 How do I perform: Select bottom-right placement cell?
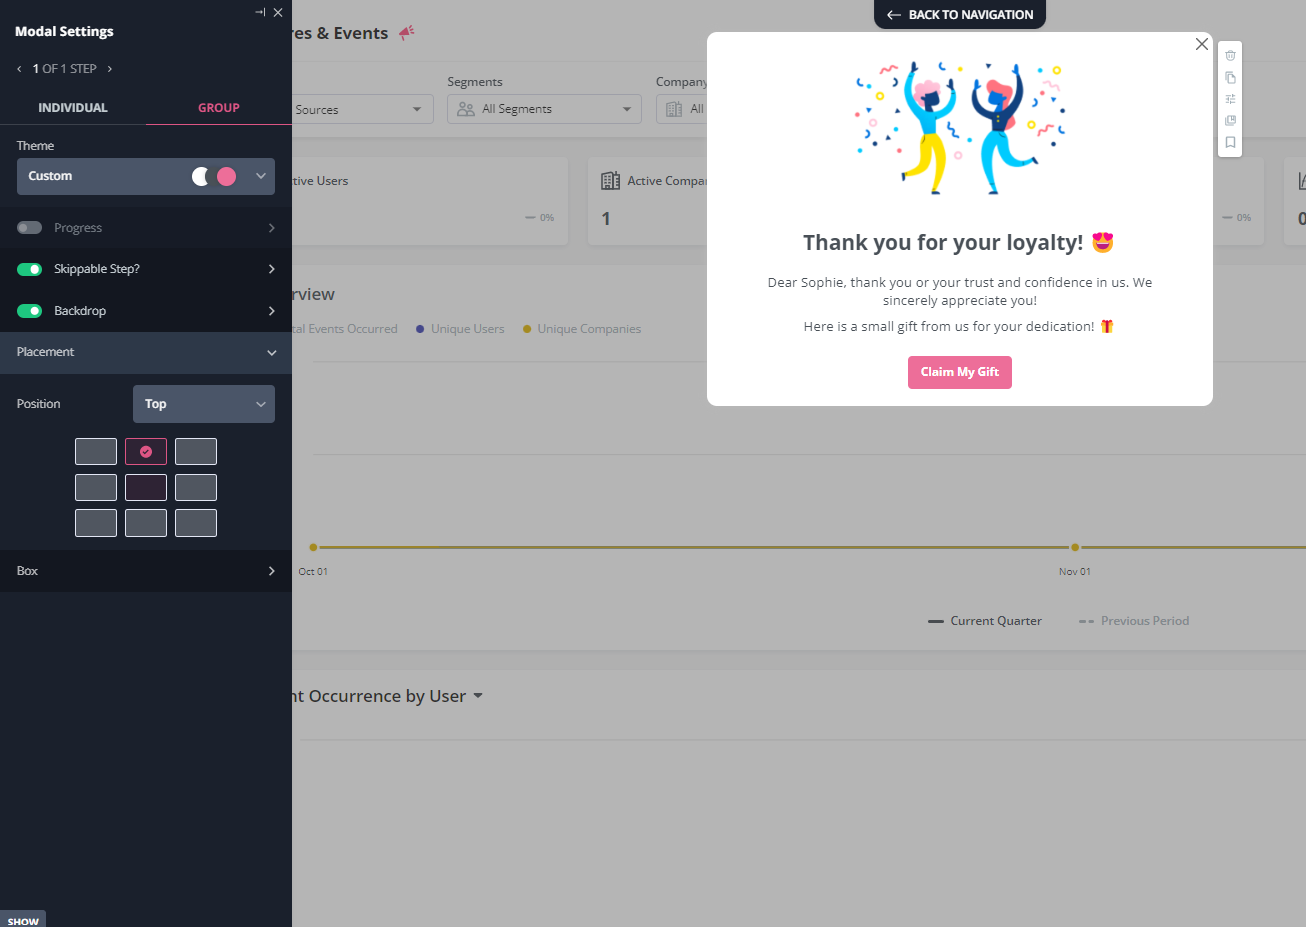196,523
